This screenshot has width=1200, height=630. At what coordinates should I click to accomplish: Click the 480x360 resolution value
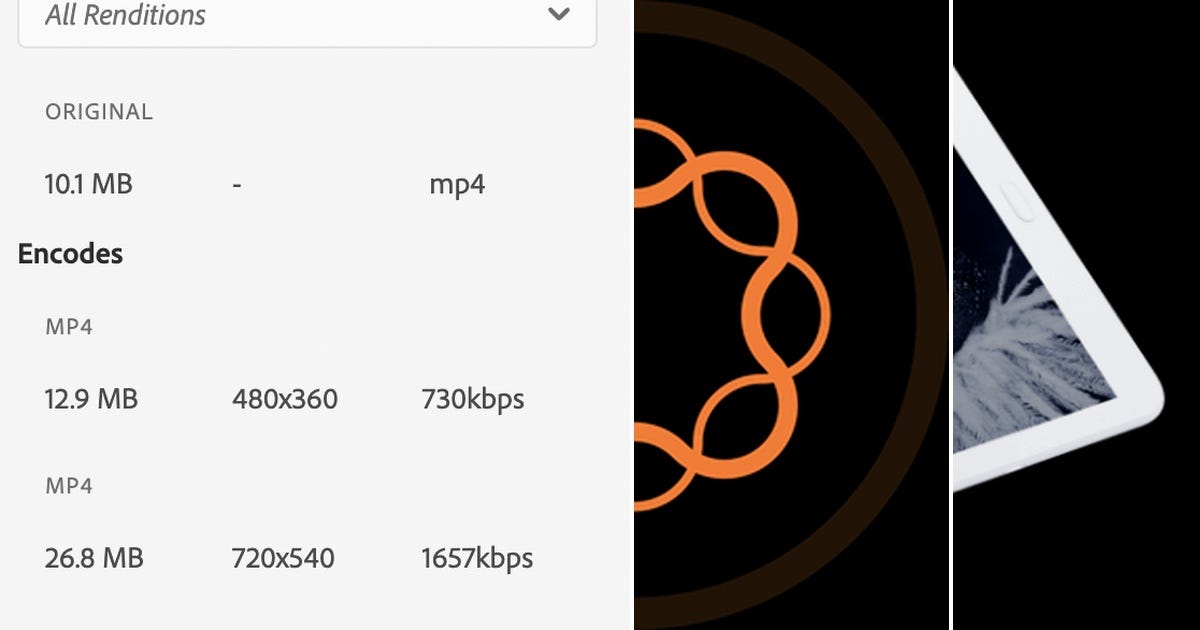click(285, 399)
